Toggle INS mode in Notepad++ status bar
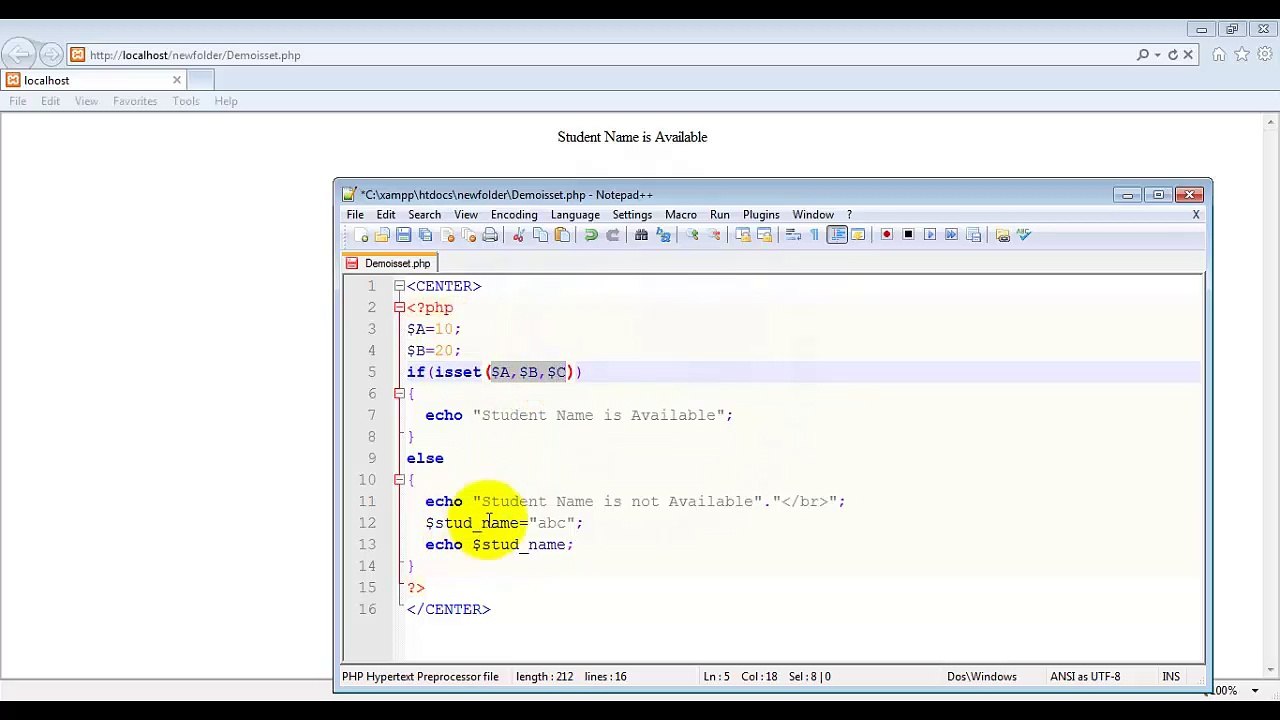Viewport: 1280px width, 720px height. 1171,677
